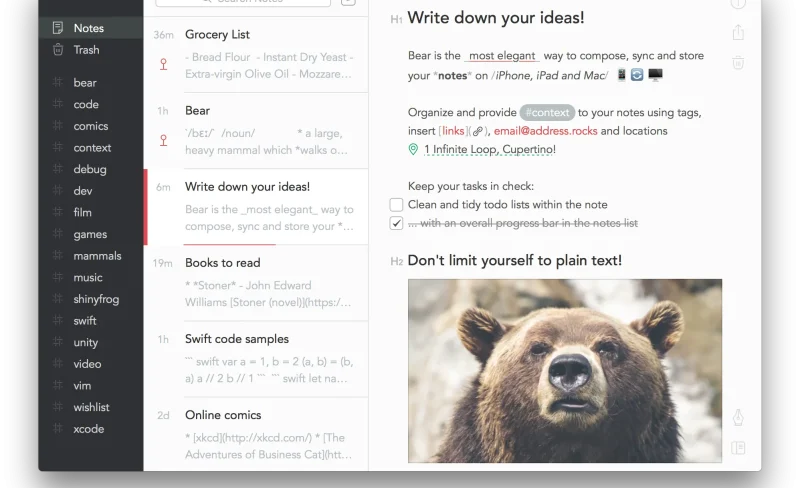Click the trash icon beside the note
The image size is (800, 488).
[738, 63]
